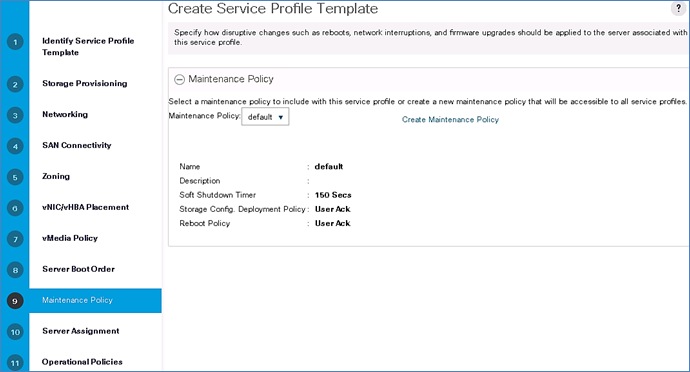Click the 'Maintenance Policy' section heading text
Image resolution: width=690 pixels, height=372 pixels.
(x=231, y=79)
